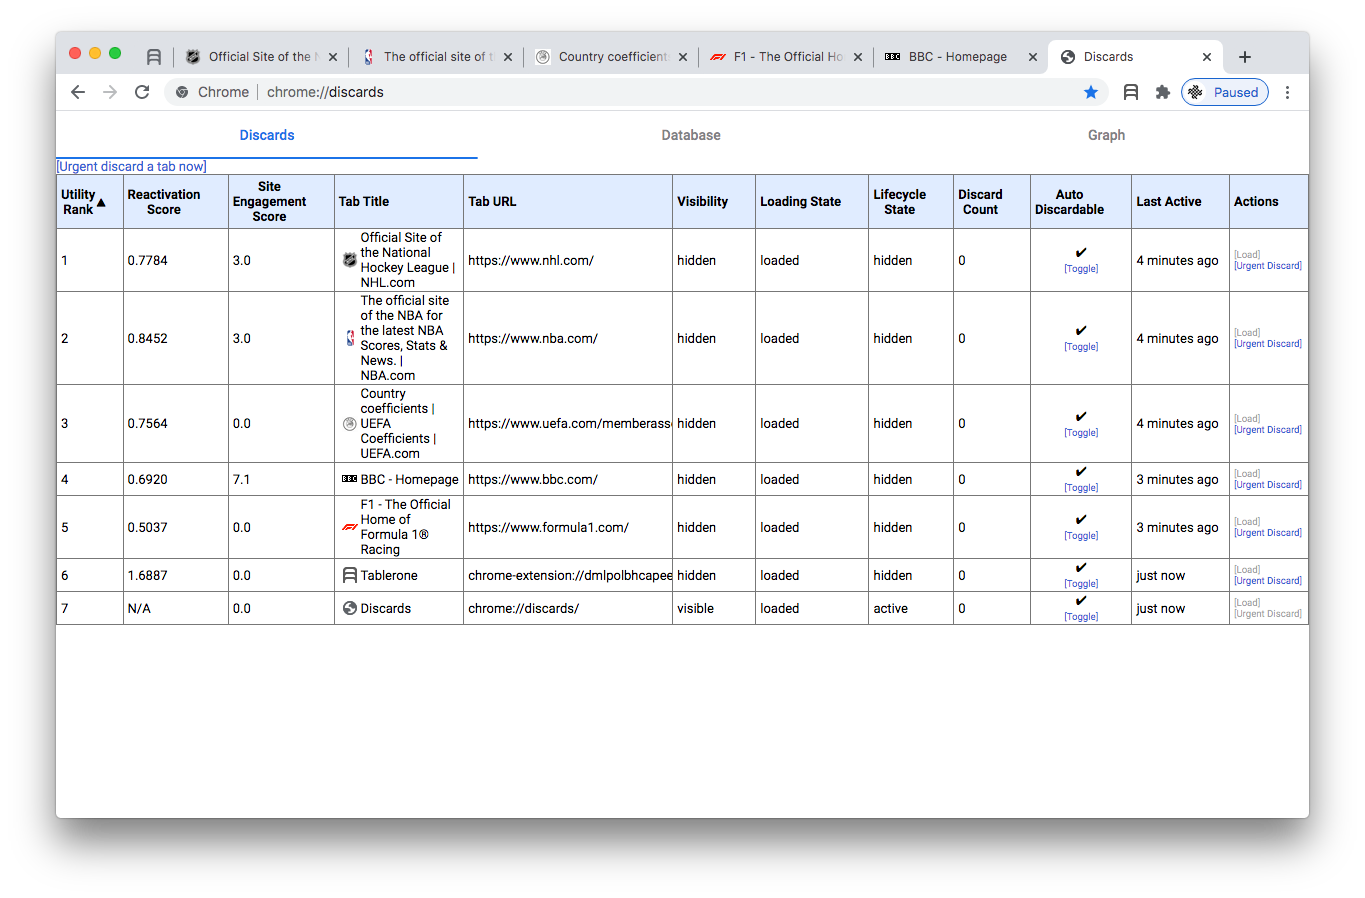This screenshot has height=898, width=1365.
Task: Click the Paused profile button
Action: 1225,92
